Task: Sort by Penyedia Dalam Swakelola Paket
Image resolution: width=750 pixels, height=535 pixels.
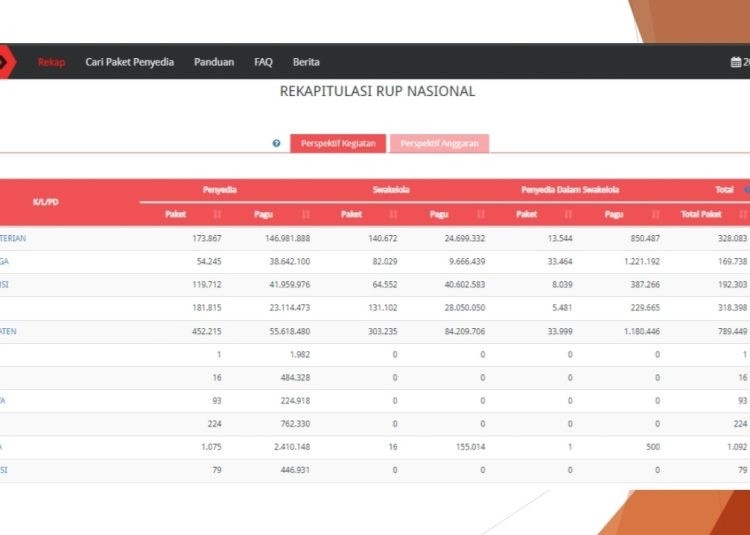Action: click(568, 214)
